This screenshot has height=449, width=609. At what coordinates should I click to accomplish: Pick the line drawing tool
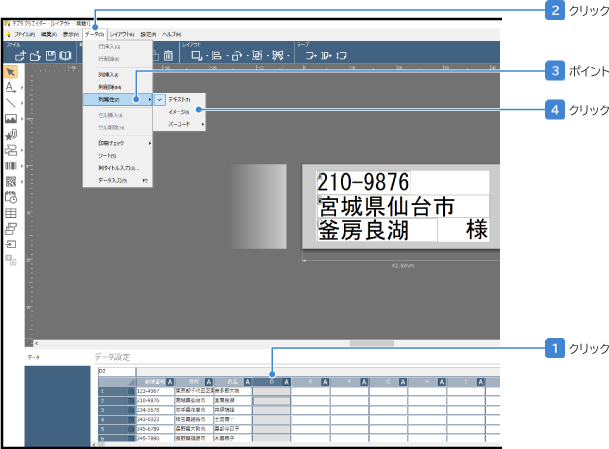point(11,103)
